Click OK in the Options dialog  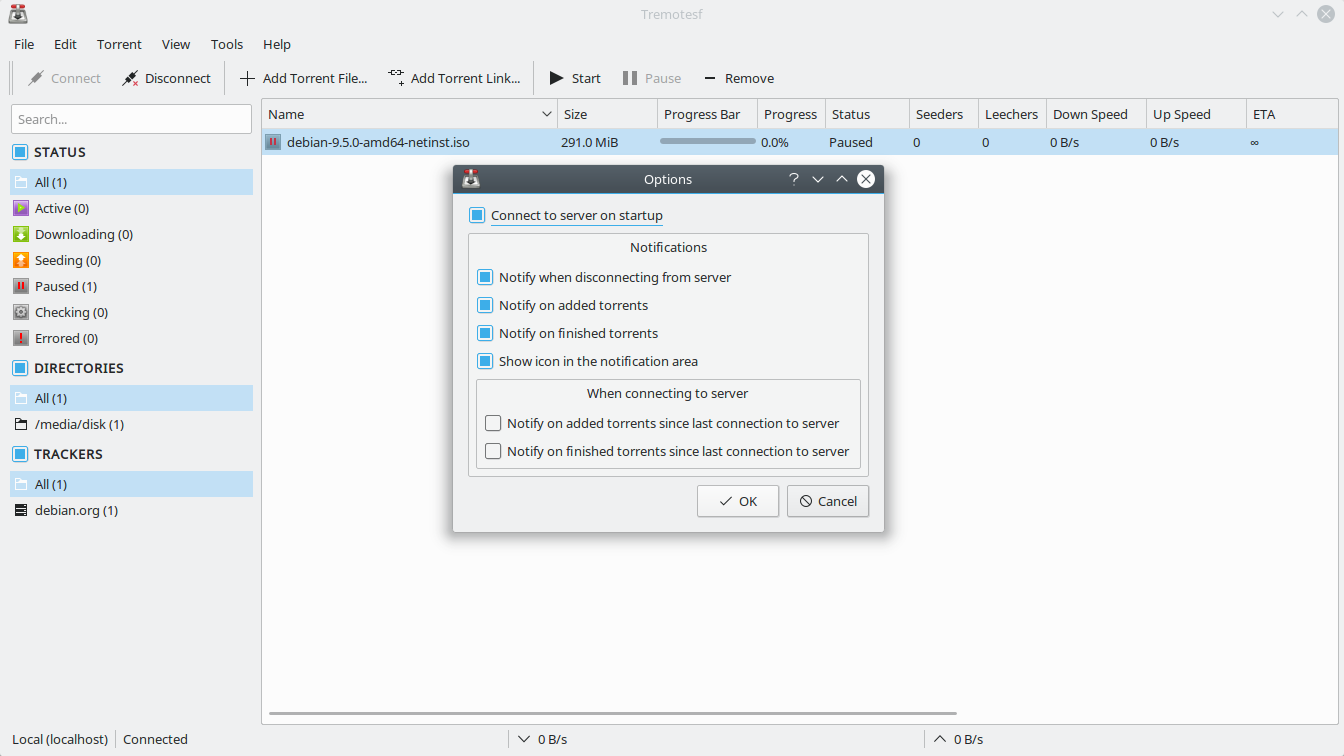tap(737, 501)
